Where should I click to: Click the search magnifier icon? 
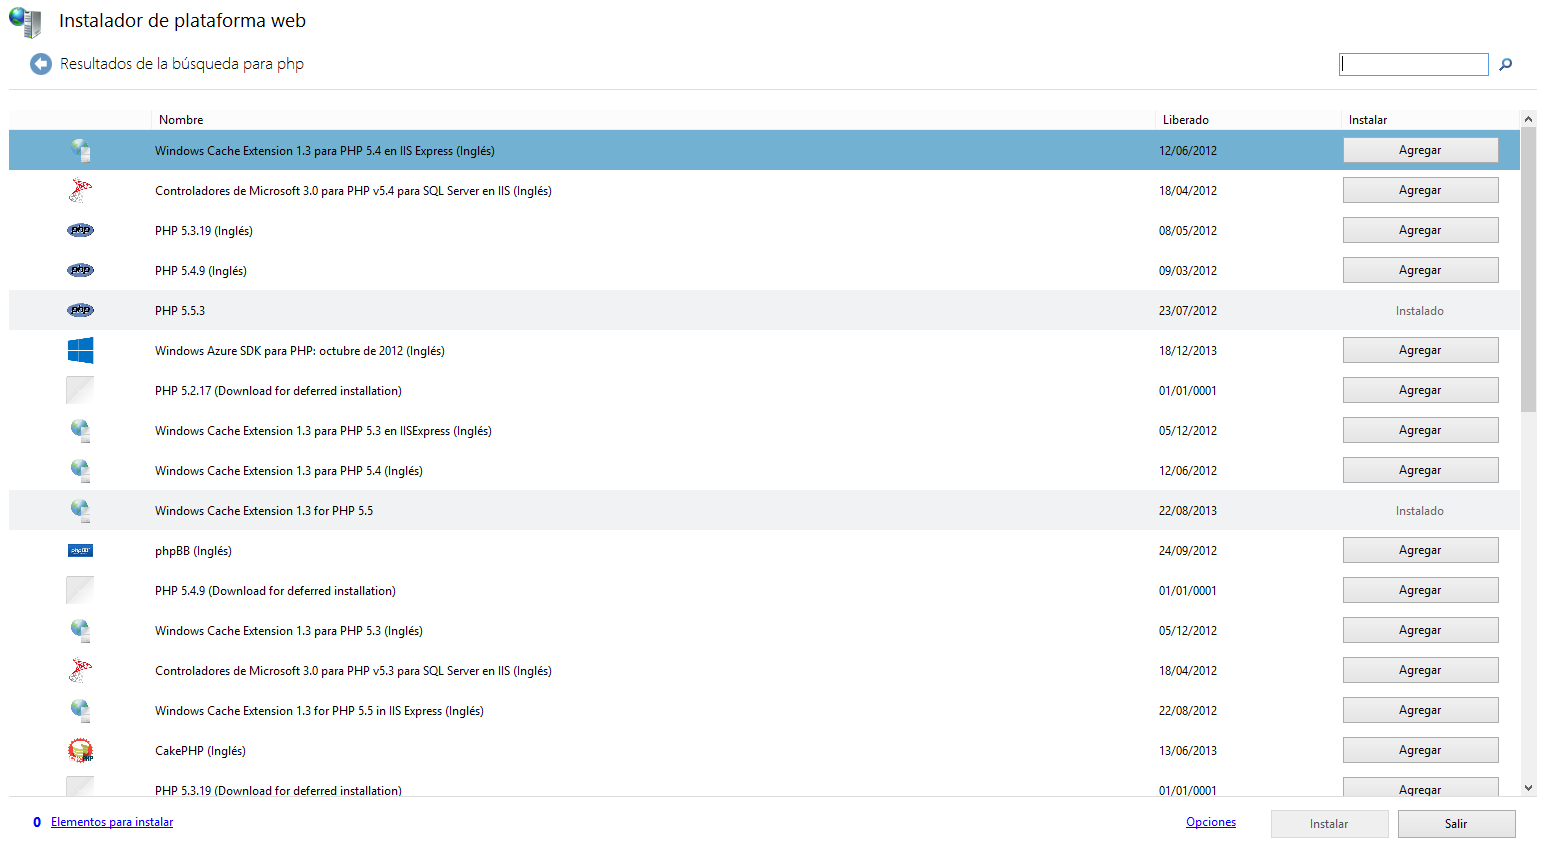(x=1505, y=64)
